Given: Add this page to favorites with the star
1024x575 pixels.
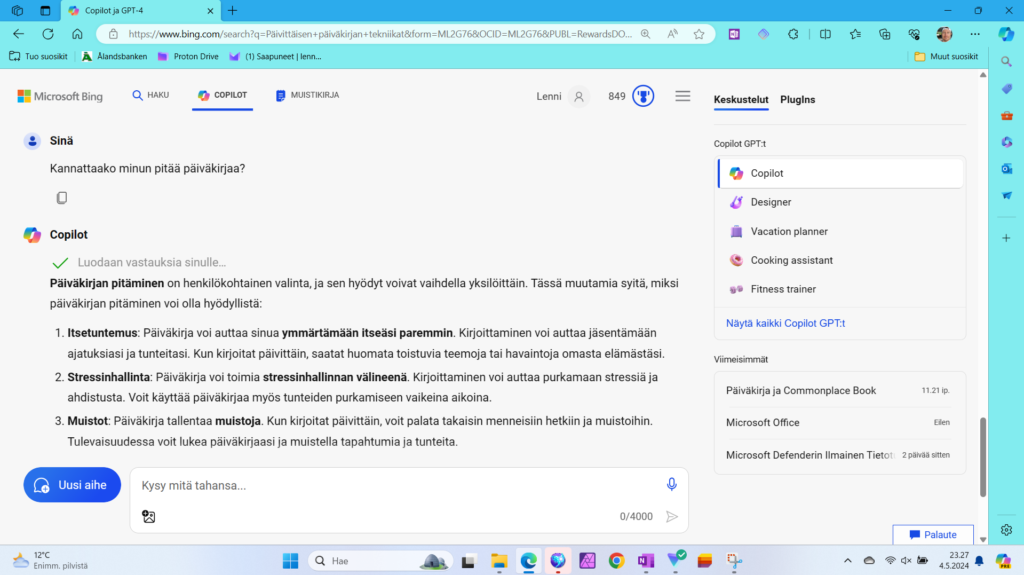Looking at the screenshot, I should (x=699, y=34).
